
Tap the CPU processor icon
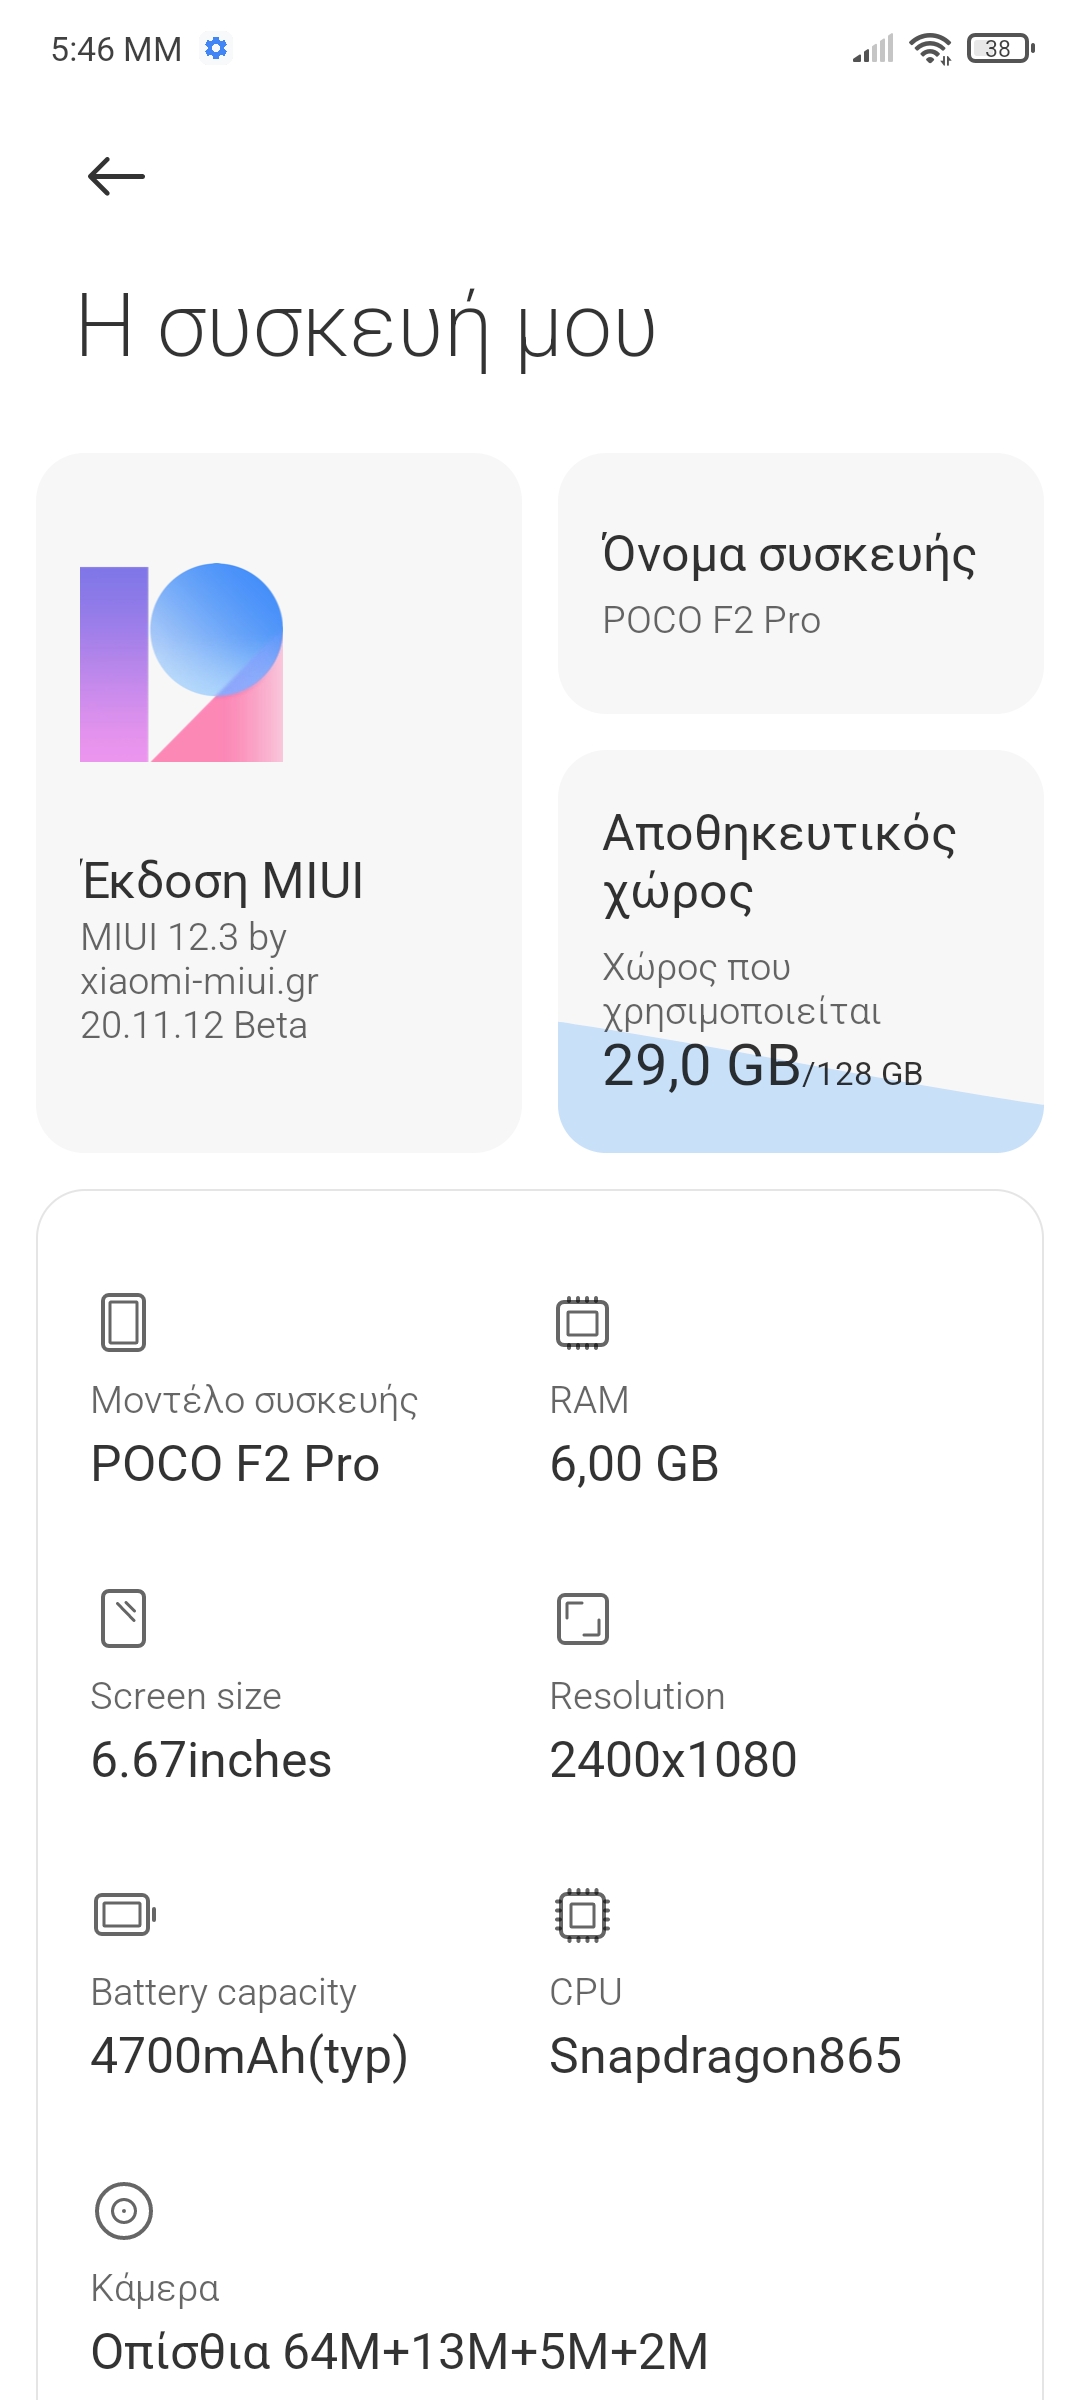point(582,1914)
